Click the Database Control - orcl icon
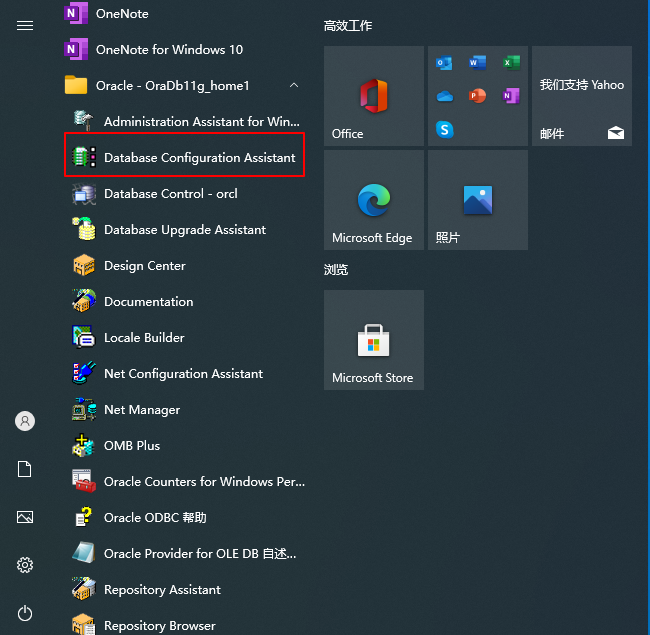This screenshot has height=635, width=650. coord(84,194)
